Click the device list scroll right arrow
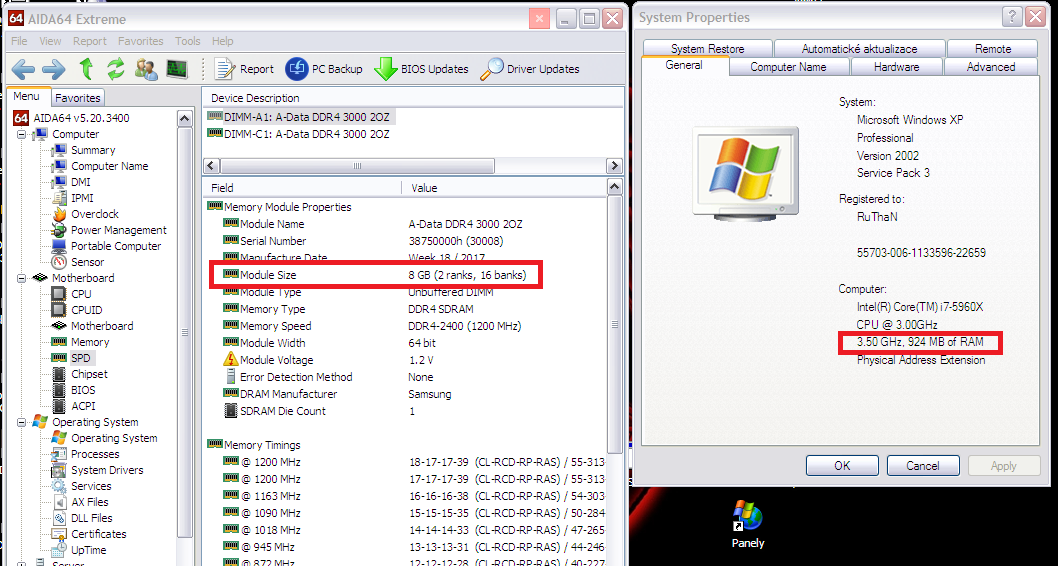Screen dimensions: 1058x566 pyautogui.click(x=614, y=166)
